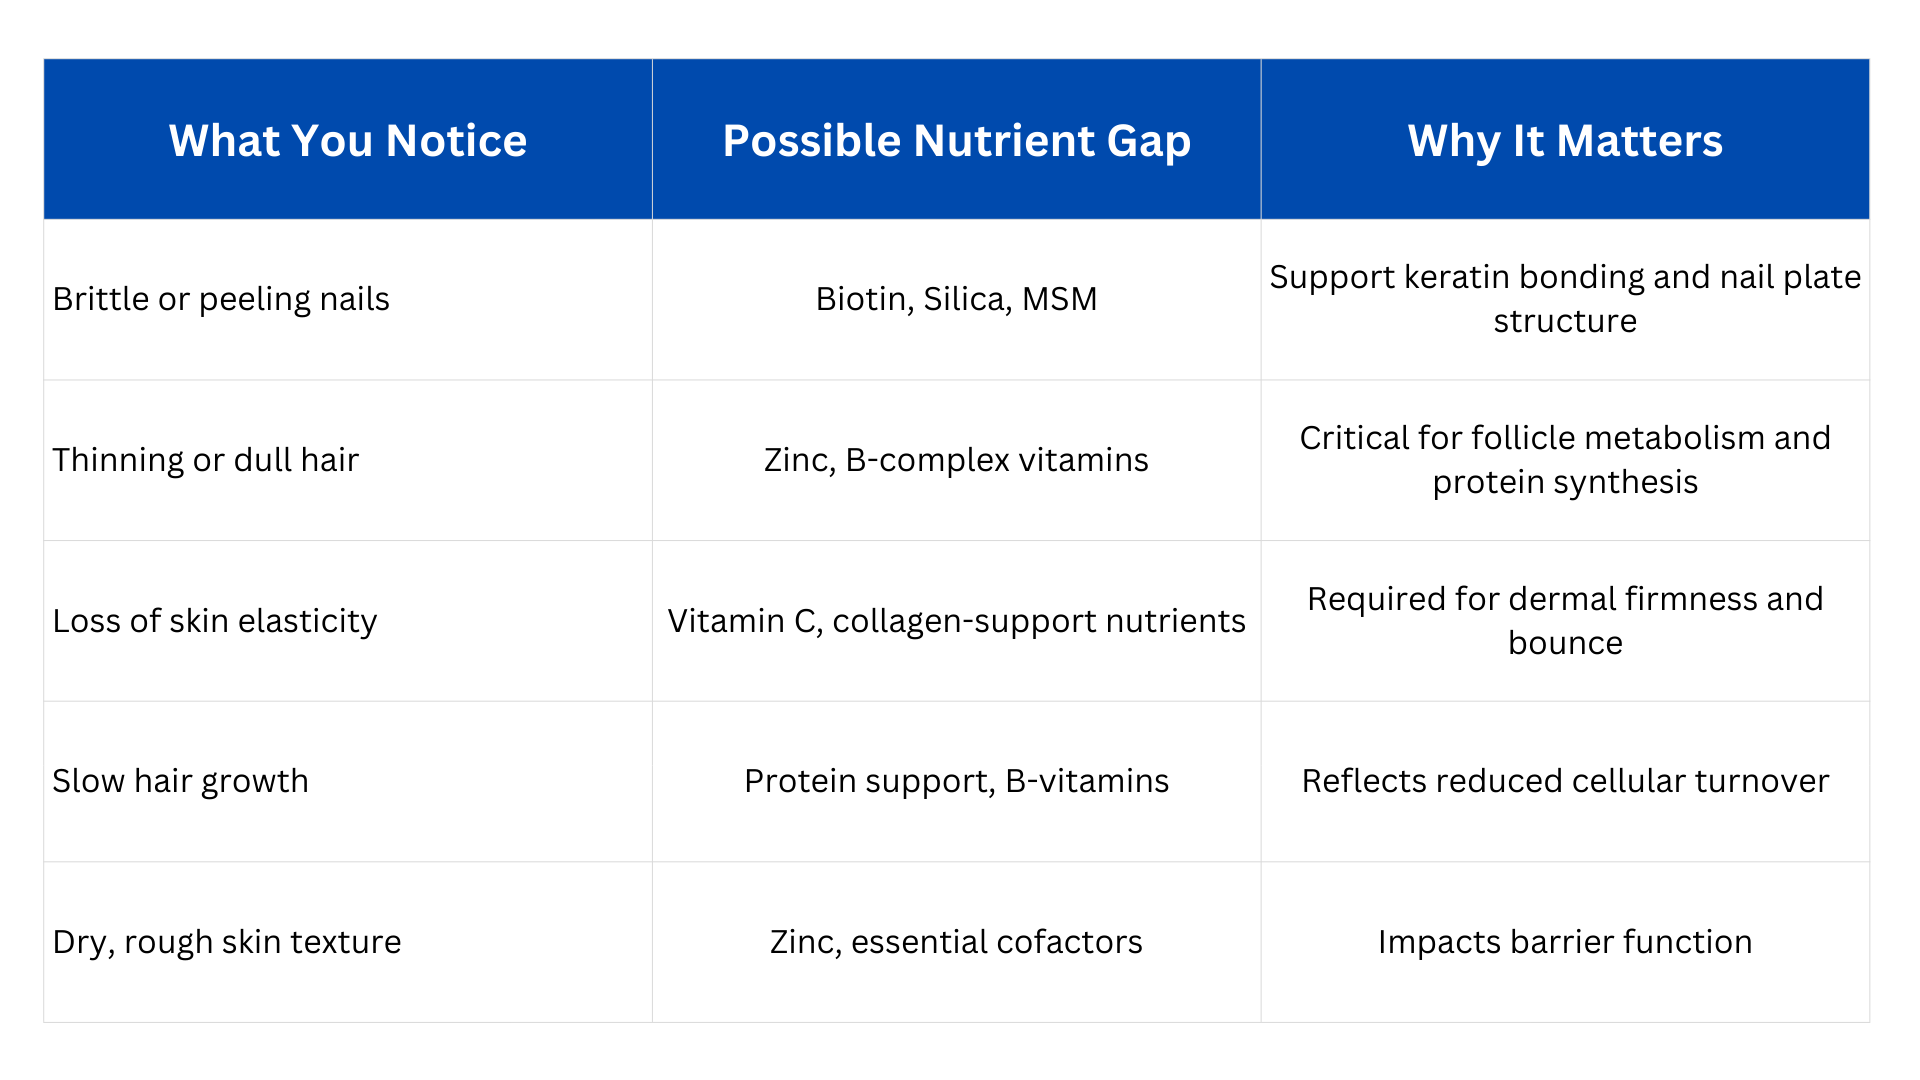Click the 'Biotin, Silica, MSM' cell

pyautogui.click(x=956, y=299)
